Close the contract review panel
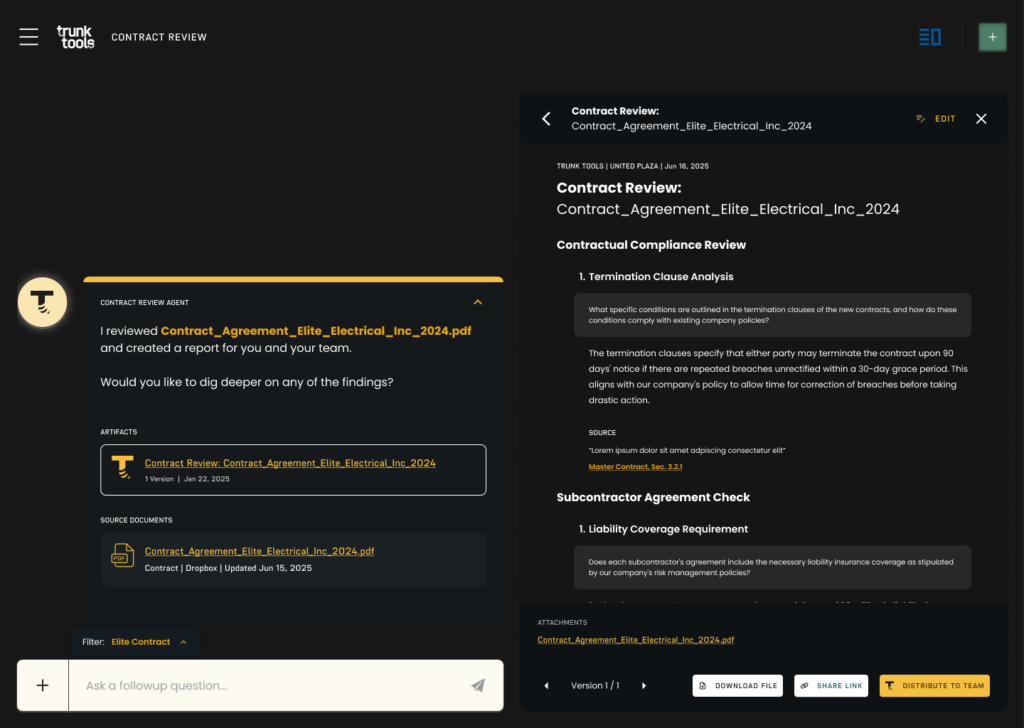Screen dimensions: 1024x728 [x=981, y=119]
